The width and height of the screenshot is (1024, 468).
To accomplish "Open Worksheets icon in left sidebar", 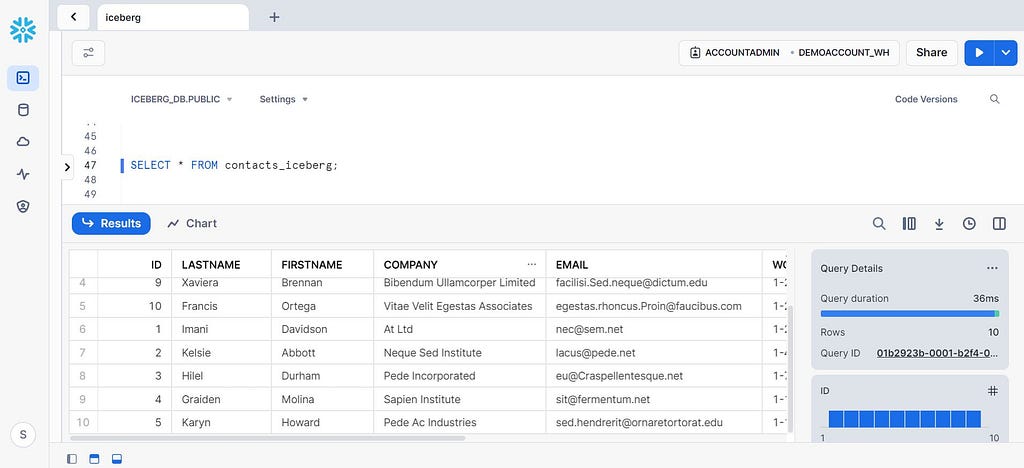I will [23, 78].
